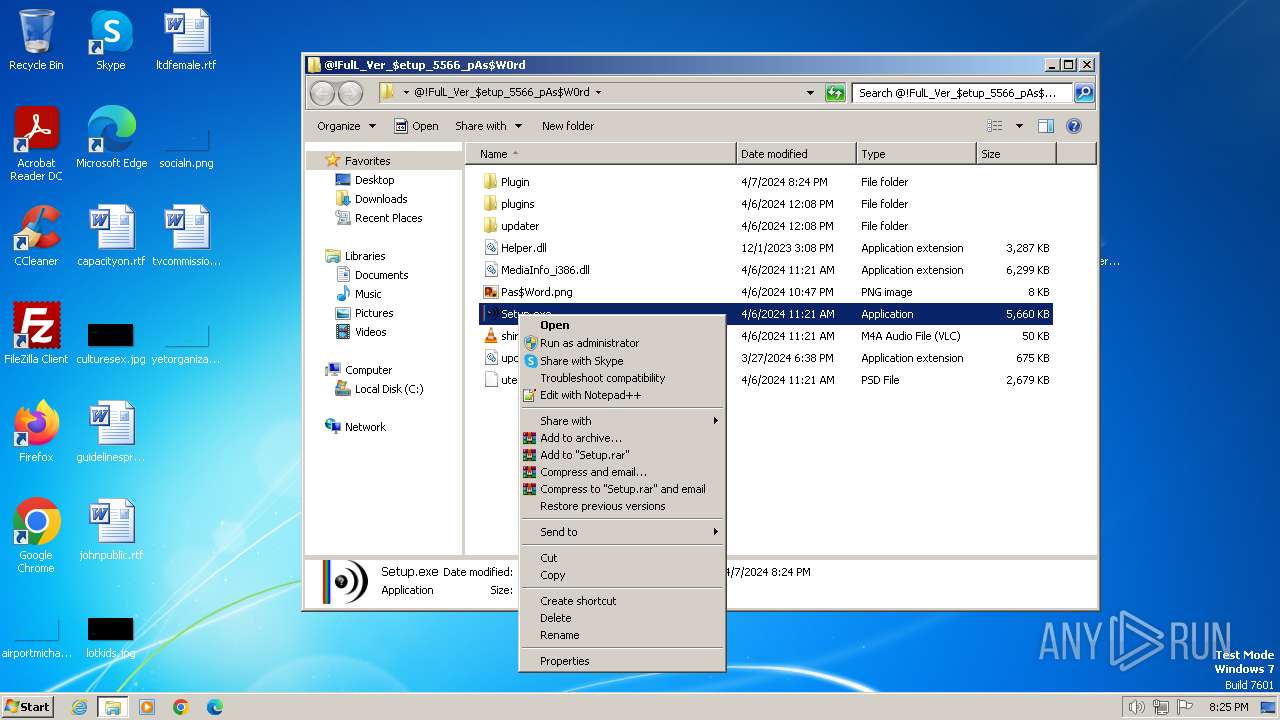
Task: Select Create shortcut entry
Action: (622, 601)
